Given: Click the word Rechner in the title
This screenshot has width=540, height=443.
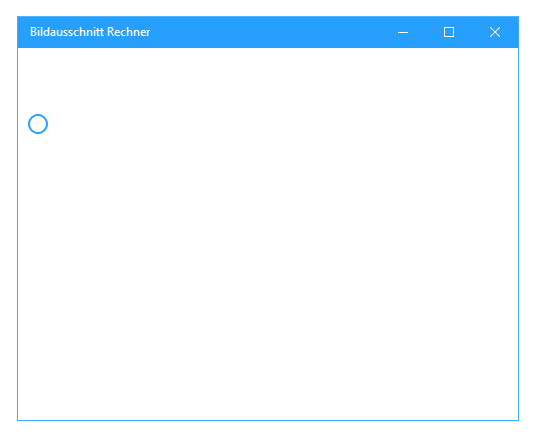Looking at the screenshot, I should (x=128, y=32).
